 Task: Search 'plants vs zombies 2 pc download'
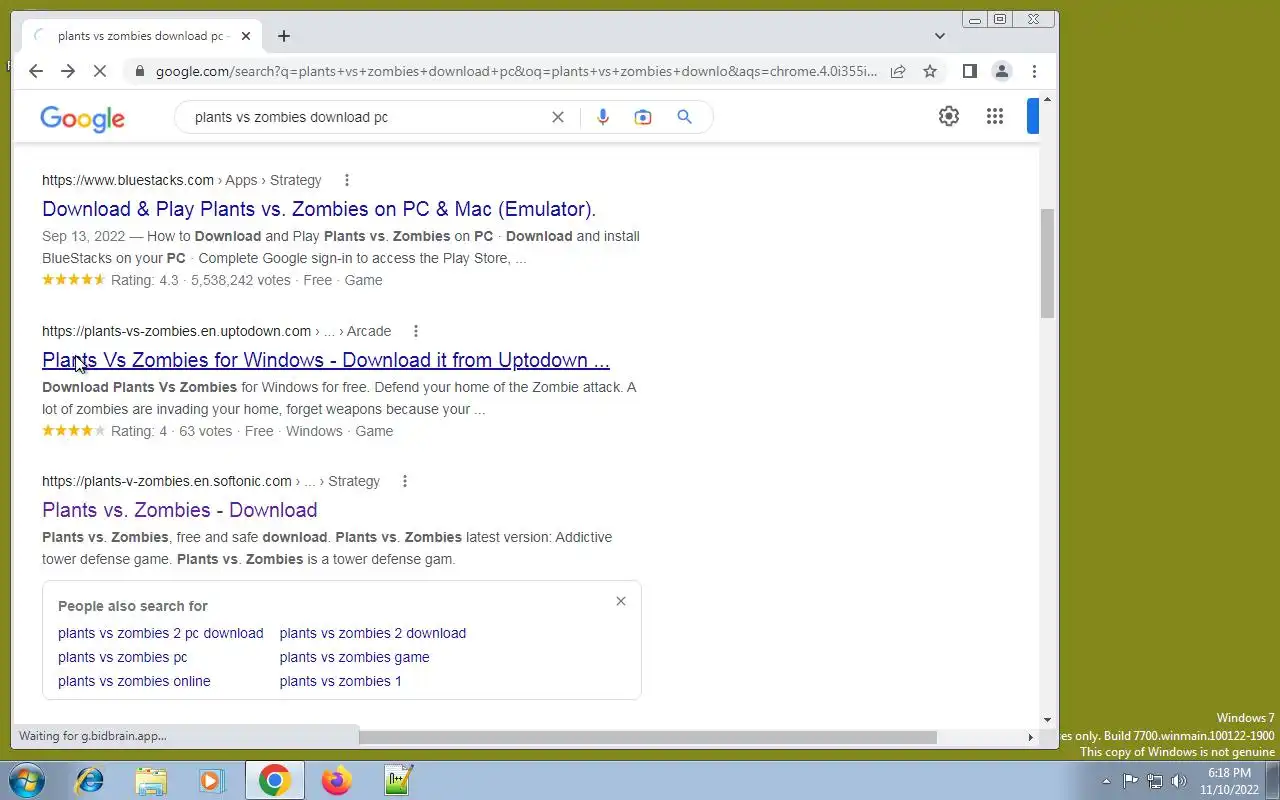[161, 633]
